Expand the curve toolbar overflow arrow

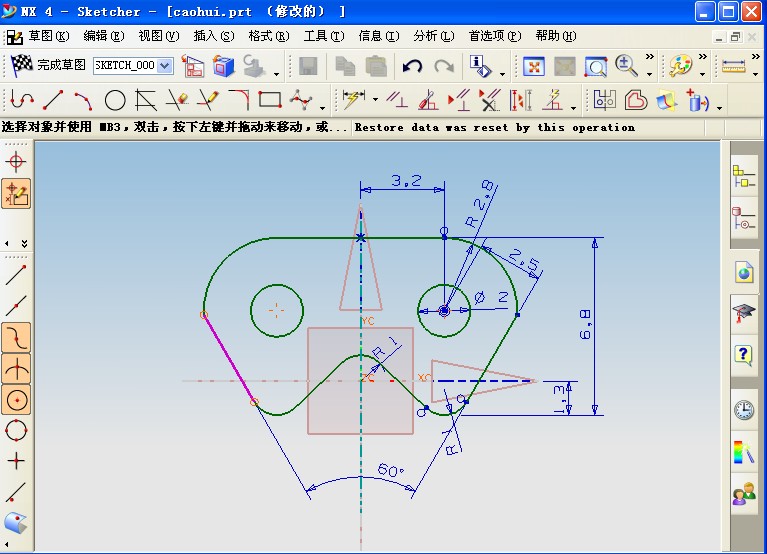pos(322,108)
